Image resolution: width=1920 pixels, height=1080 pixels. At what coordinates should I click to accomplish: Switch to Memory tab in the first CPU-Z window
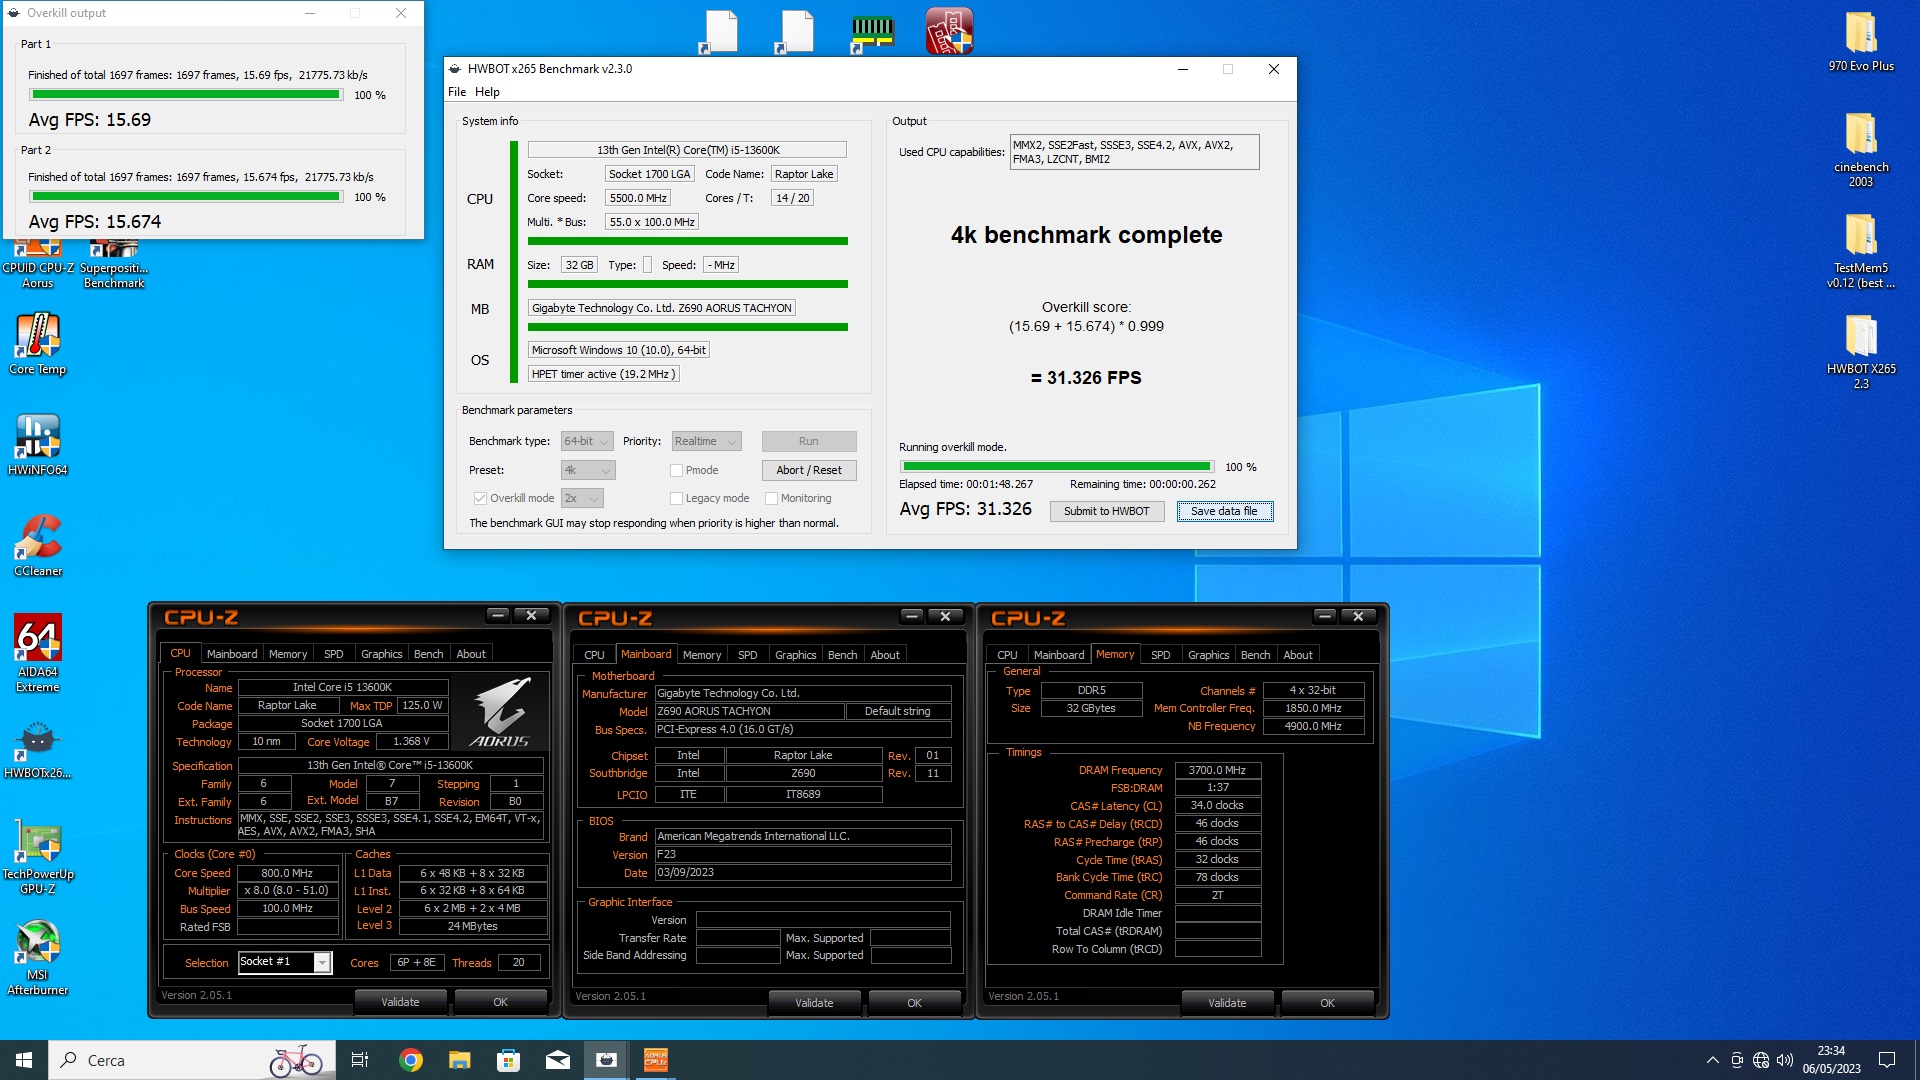pyautogui.click(x=288, y=654)
